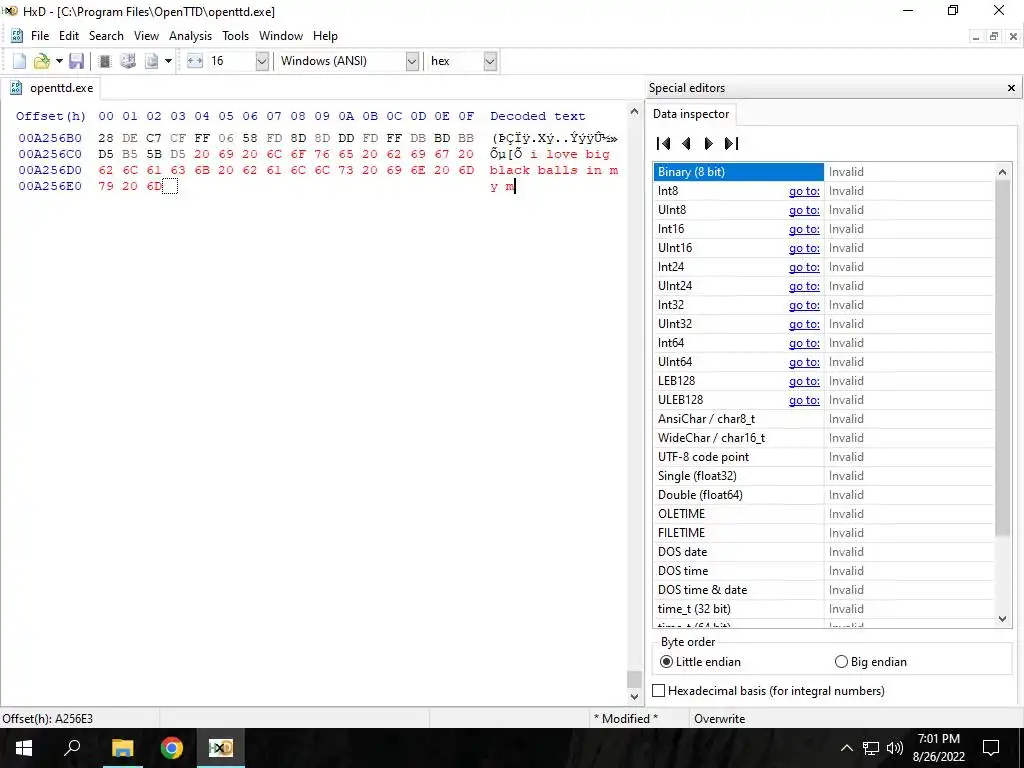Restore the inner document window
This screenshot has width=1024, height=768.
[x=993, y=37]
